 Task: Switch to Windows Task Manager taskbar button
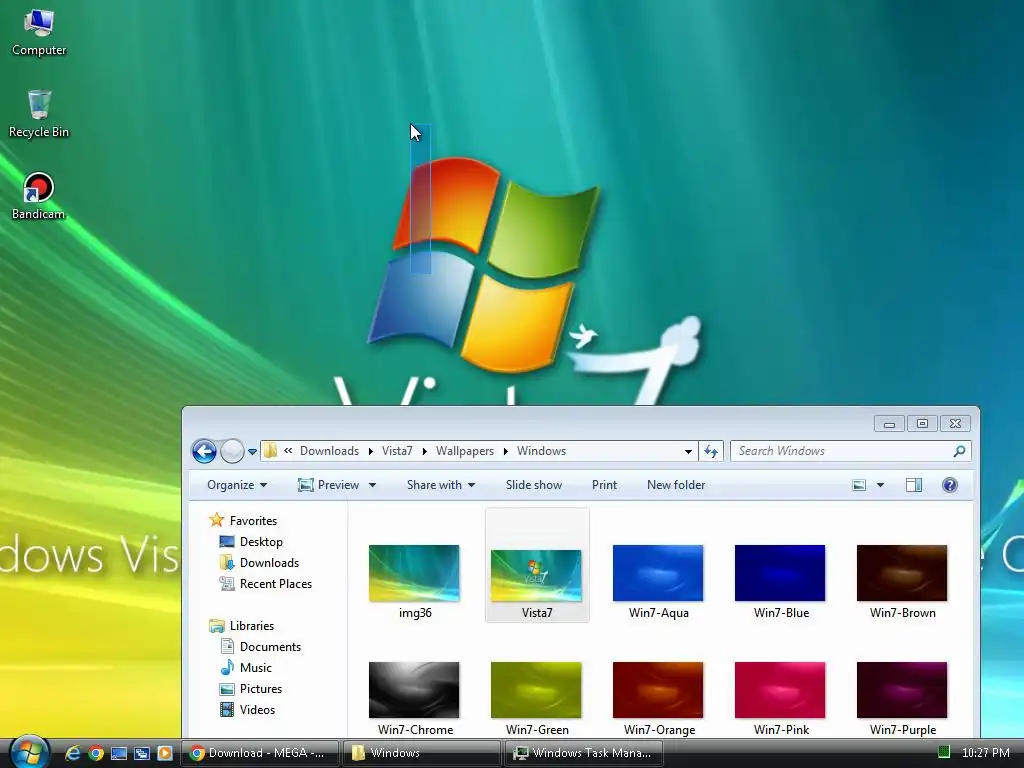pos(584,753)
